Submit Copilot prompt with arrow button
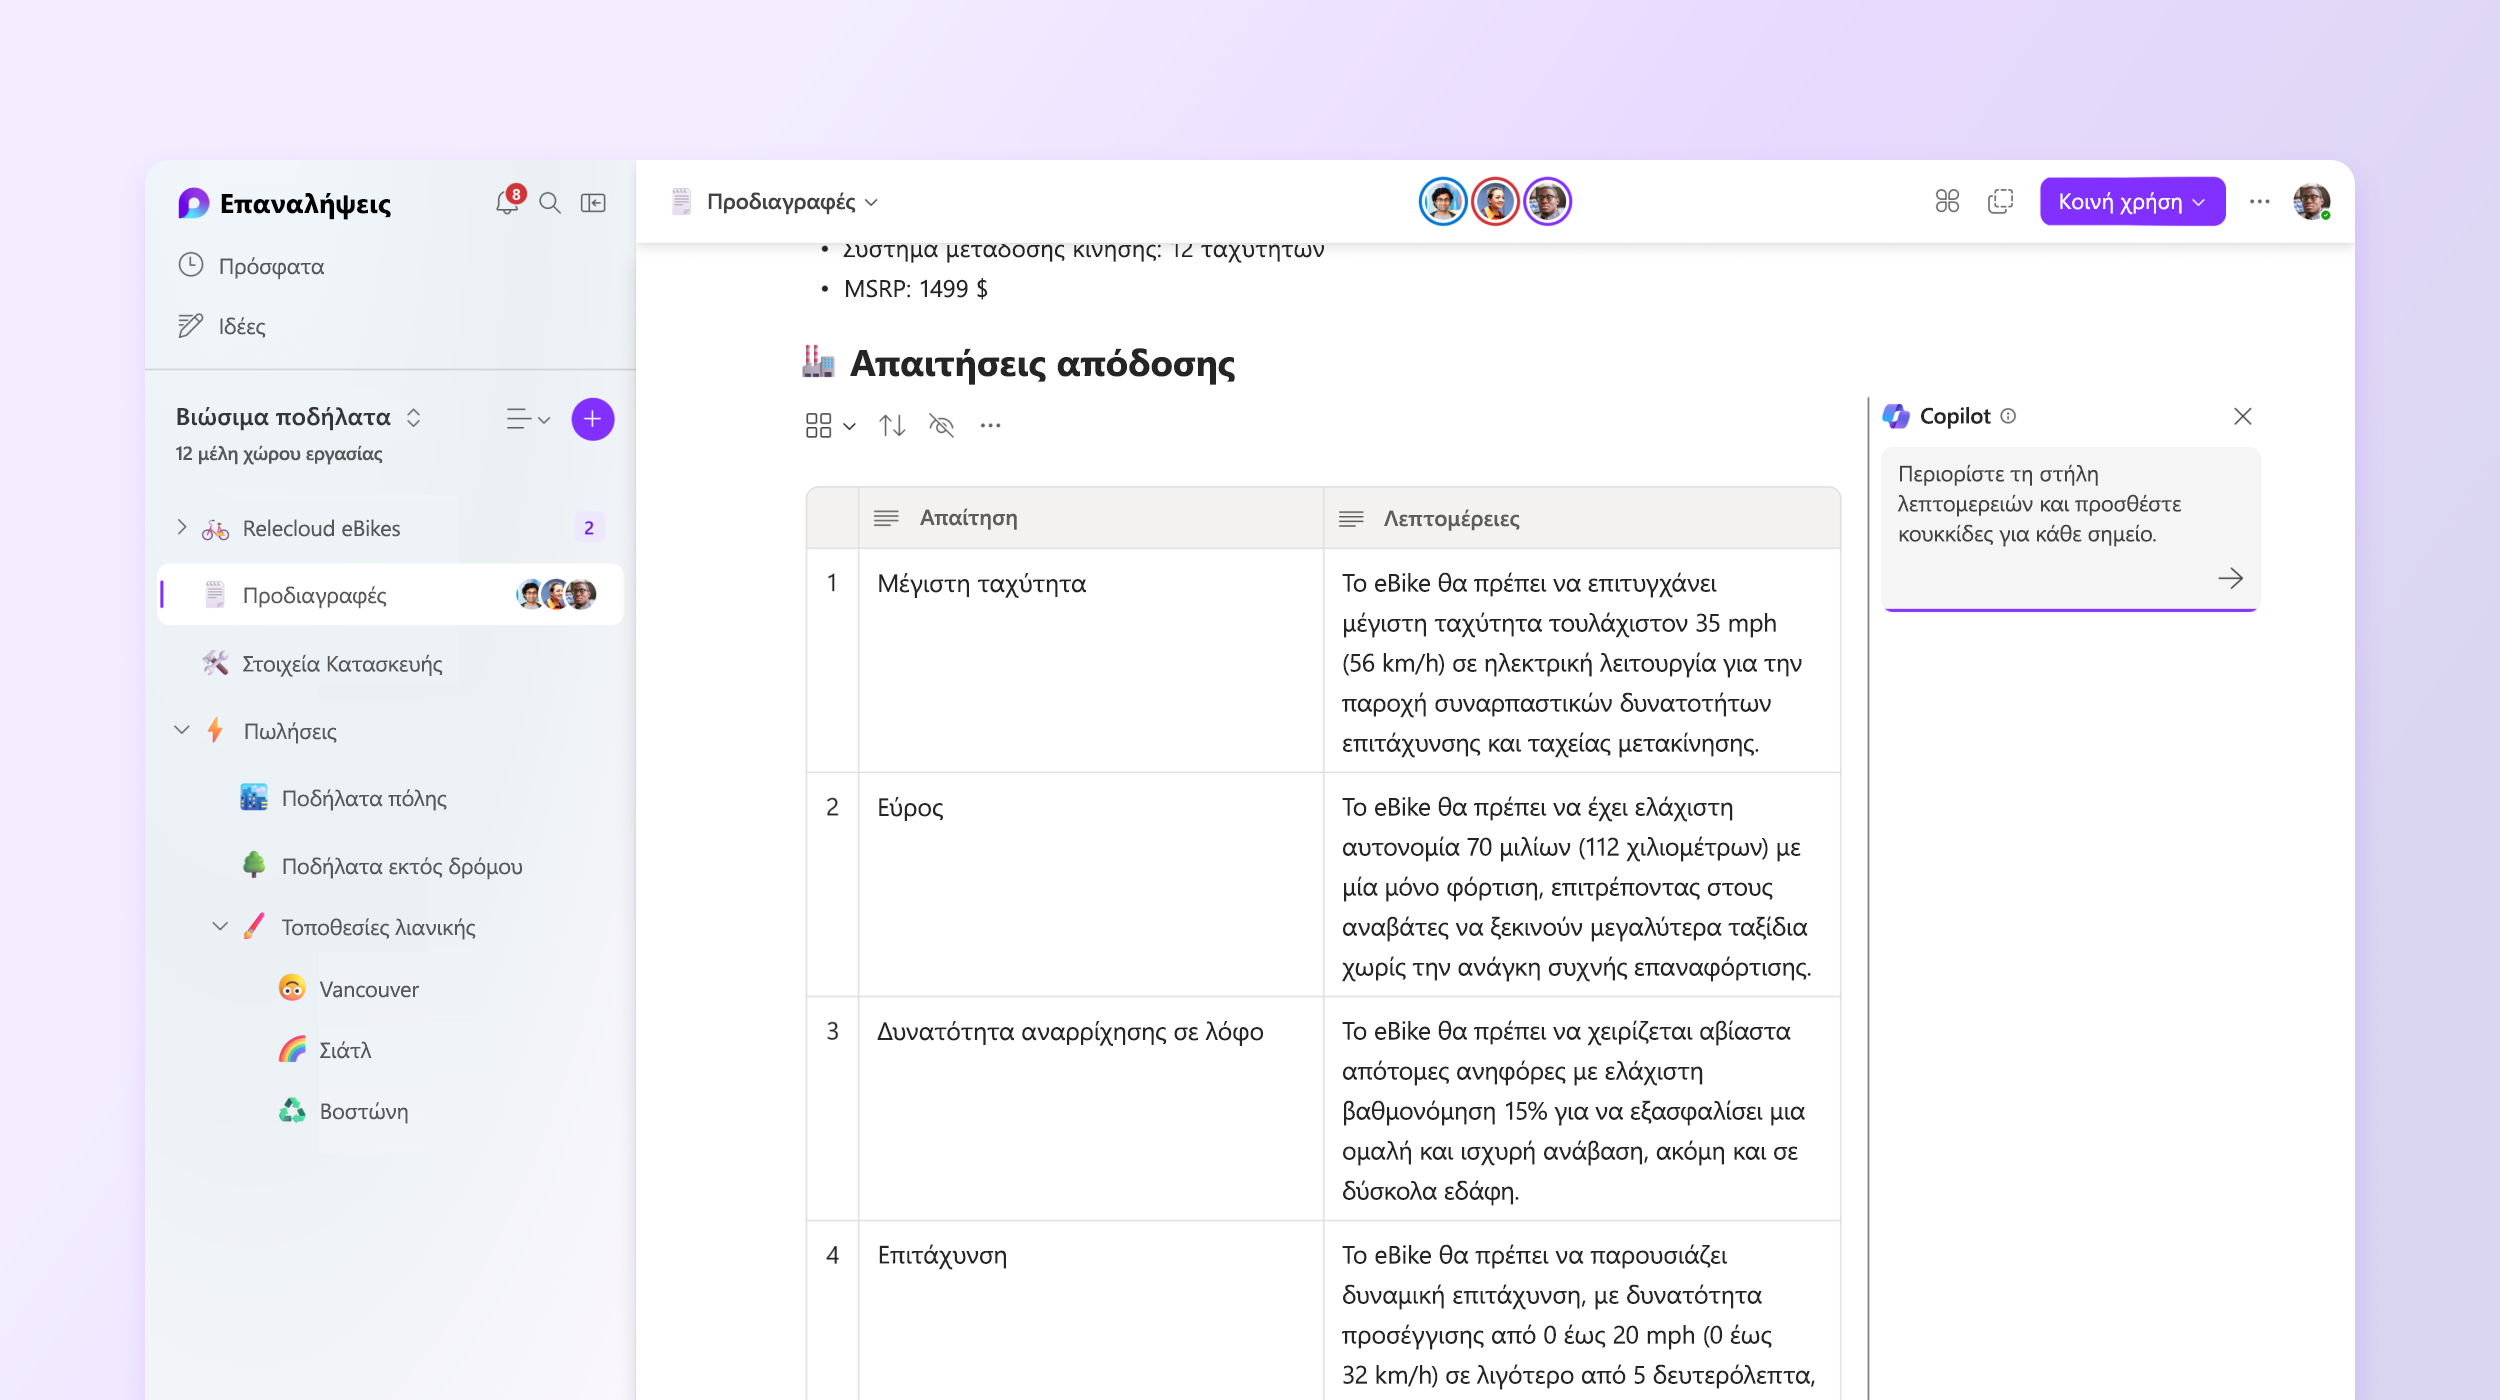The height and width of the screenshot is (1400, 2500). [2230, 578]
